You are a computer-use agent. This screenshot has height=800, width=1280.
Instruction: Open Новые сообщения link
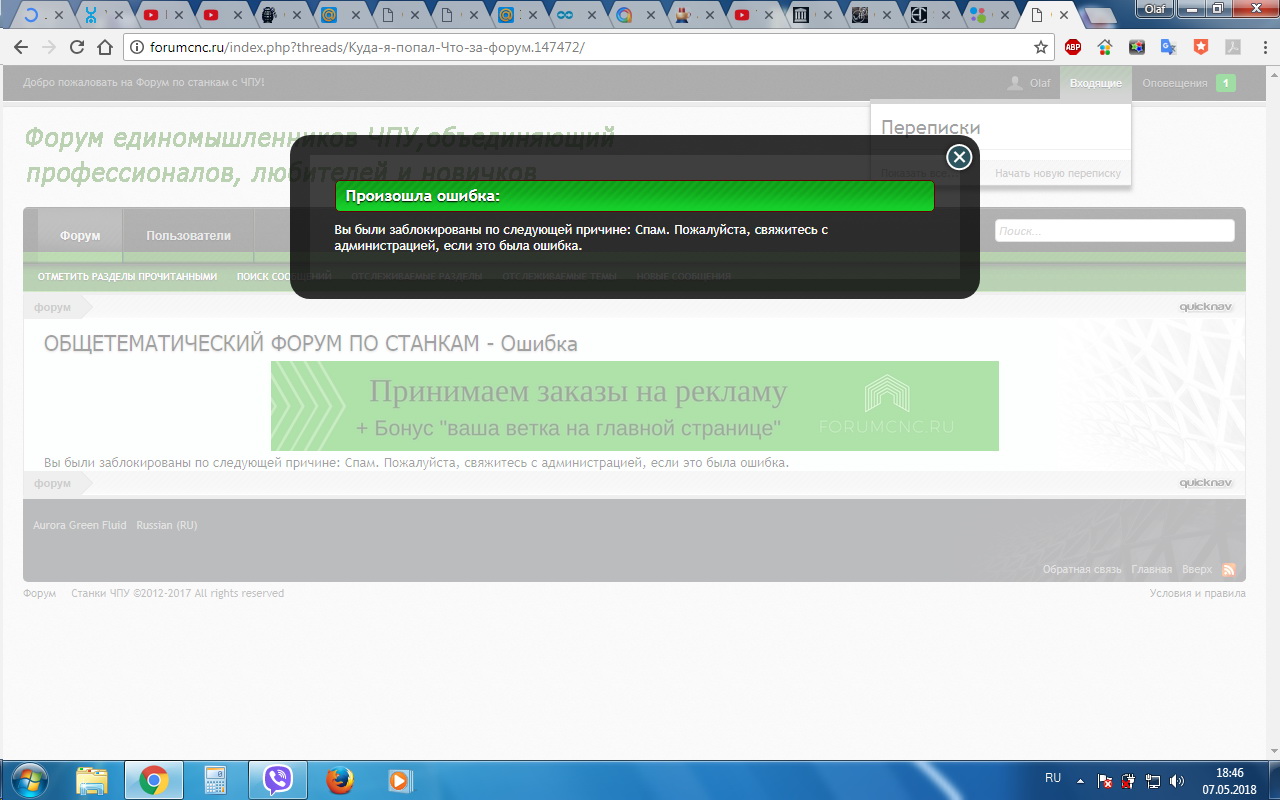(683, 277)
